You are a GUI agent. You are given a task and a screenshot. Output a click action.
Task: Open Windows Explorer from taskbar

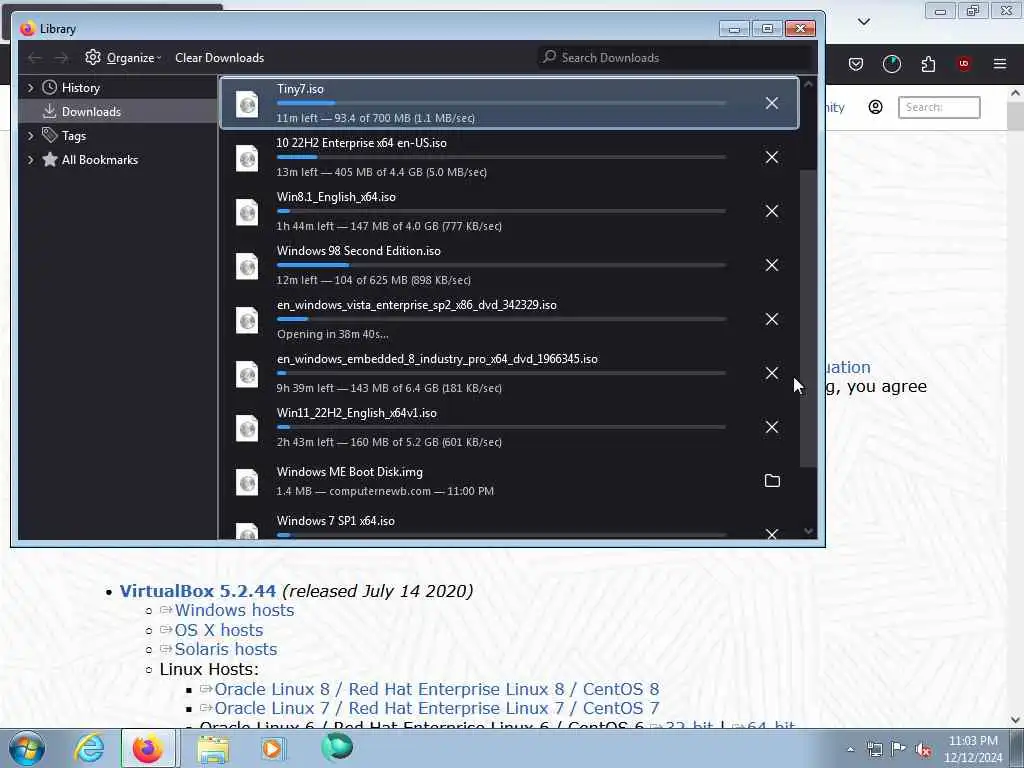pyautogui.click(x=213, y=748)
